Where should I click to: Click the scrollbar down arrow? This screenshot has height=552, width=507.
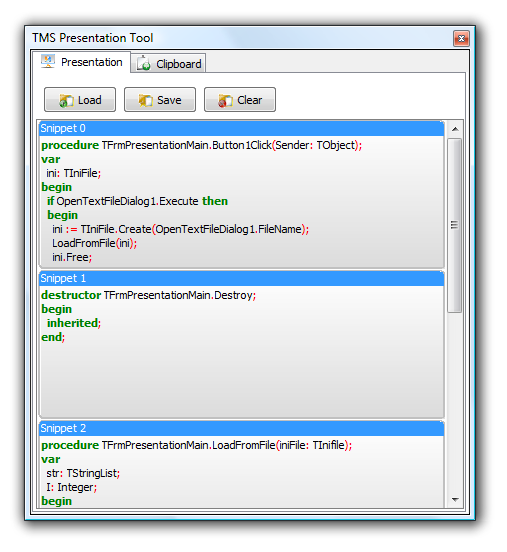(x=455, y=500)
